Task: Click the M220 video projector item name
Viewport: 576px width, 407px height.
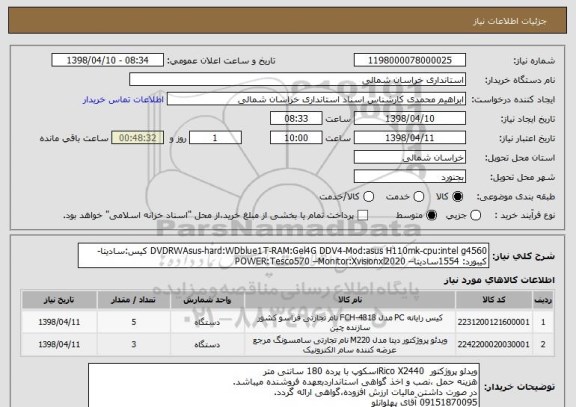Action: click(350, 345)
